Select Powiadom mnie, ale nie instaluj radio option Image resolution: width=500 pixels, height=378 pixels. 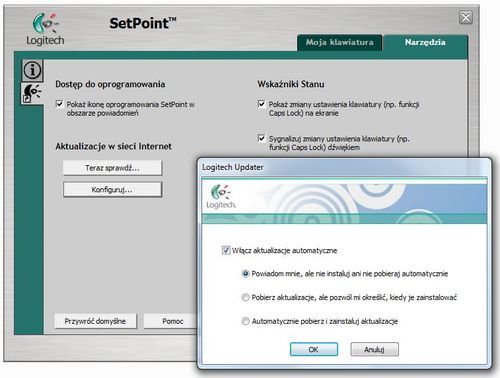[245, 274]
